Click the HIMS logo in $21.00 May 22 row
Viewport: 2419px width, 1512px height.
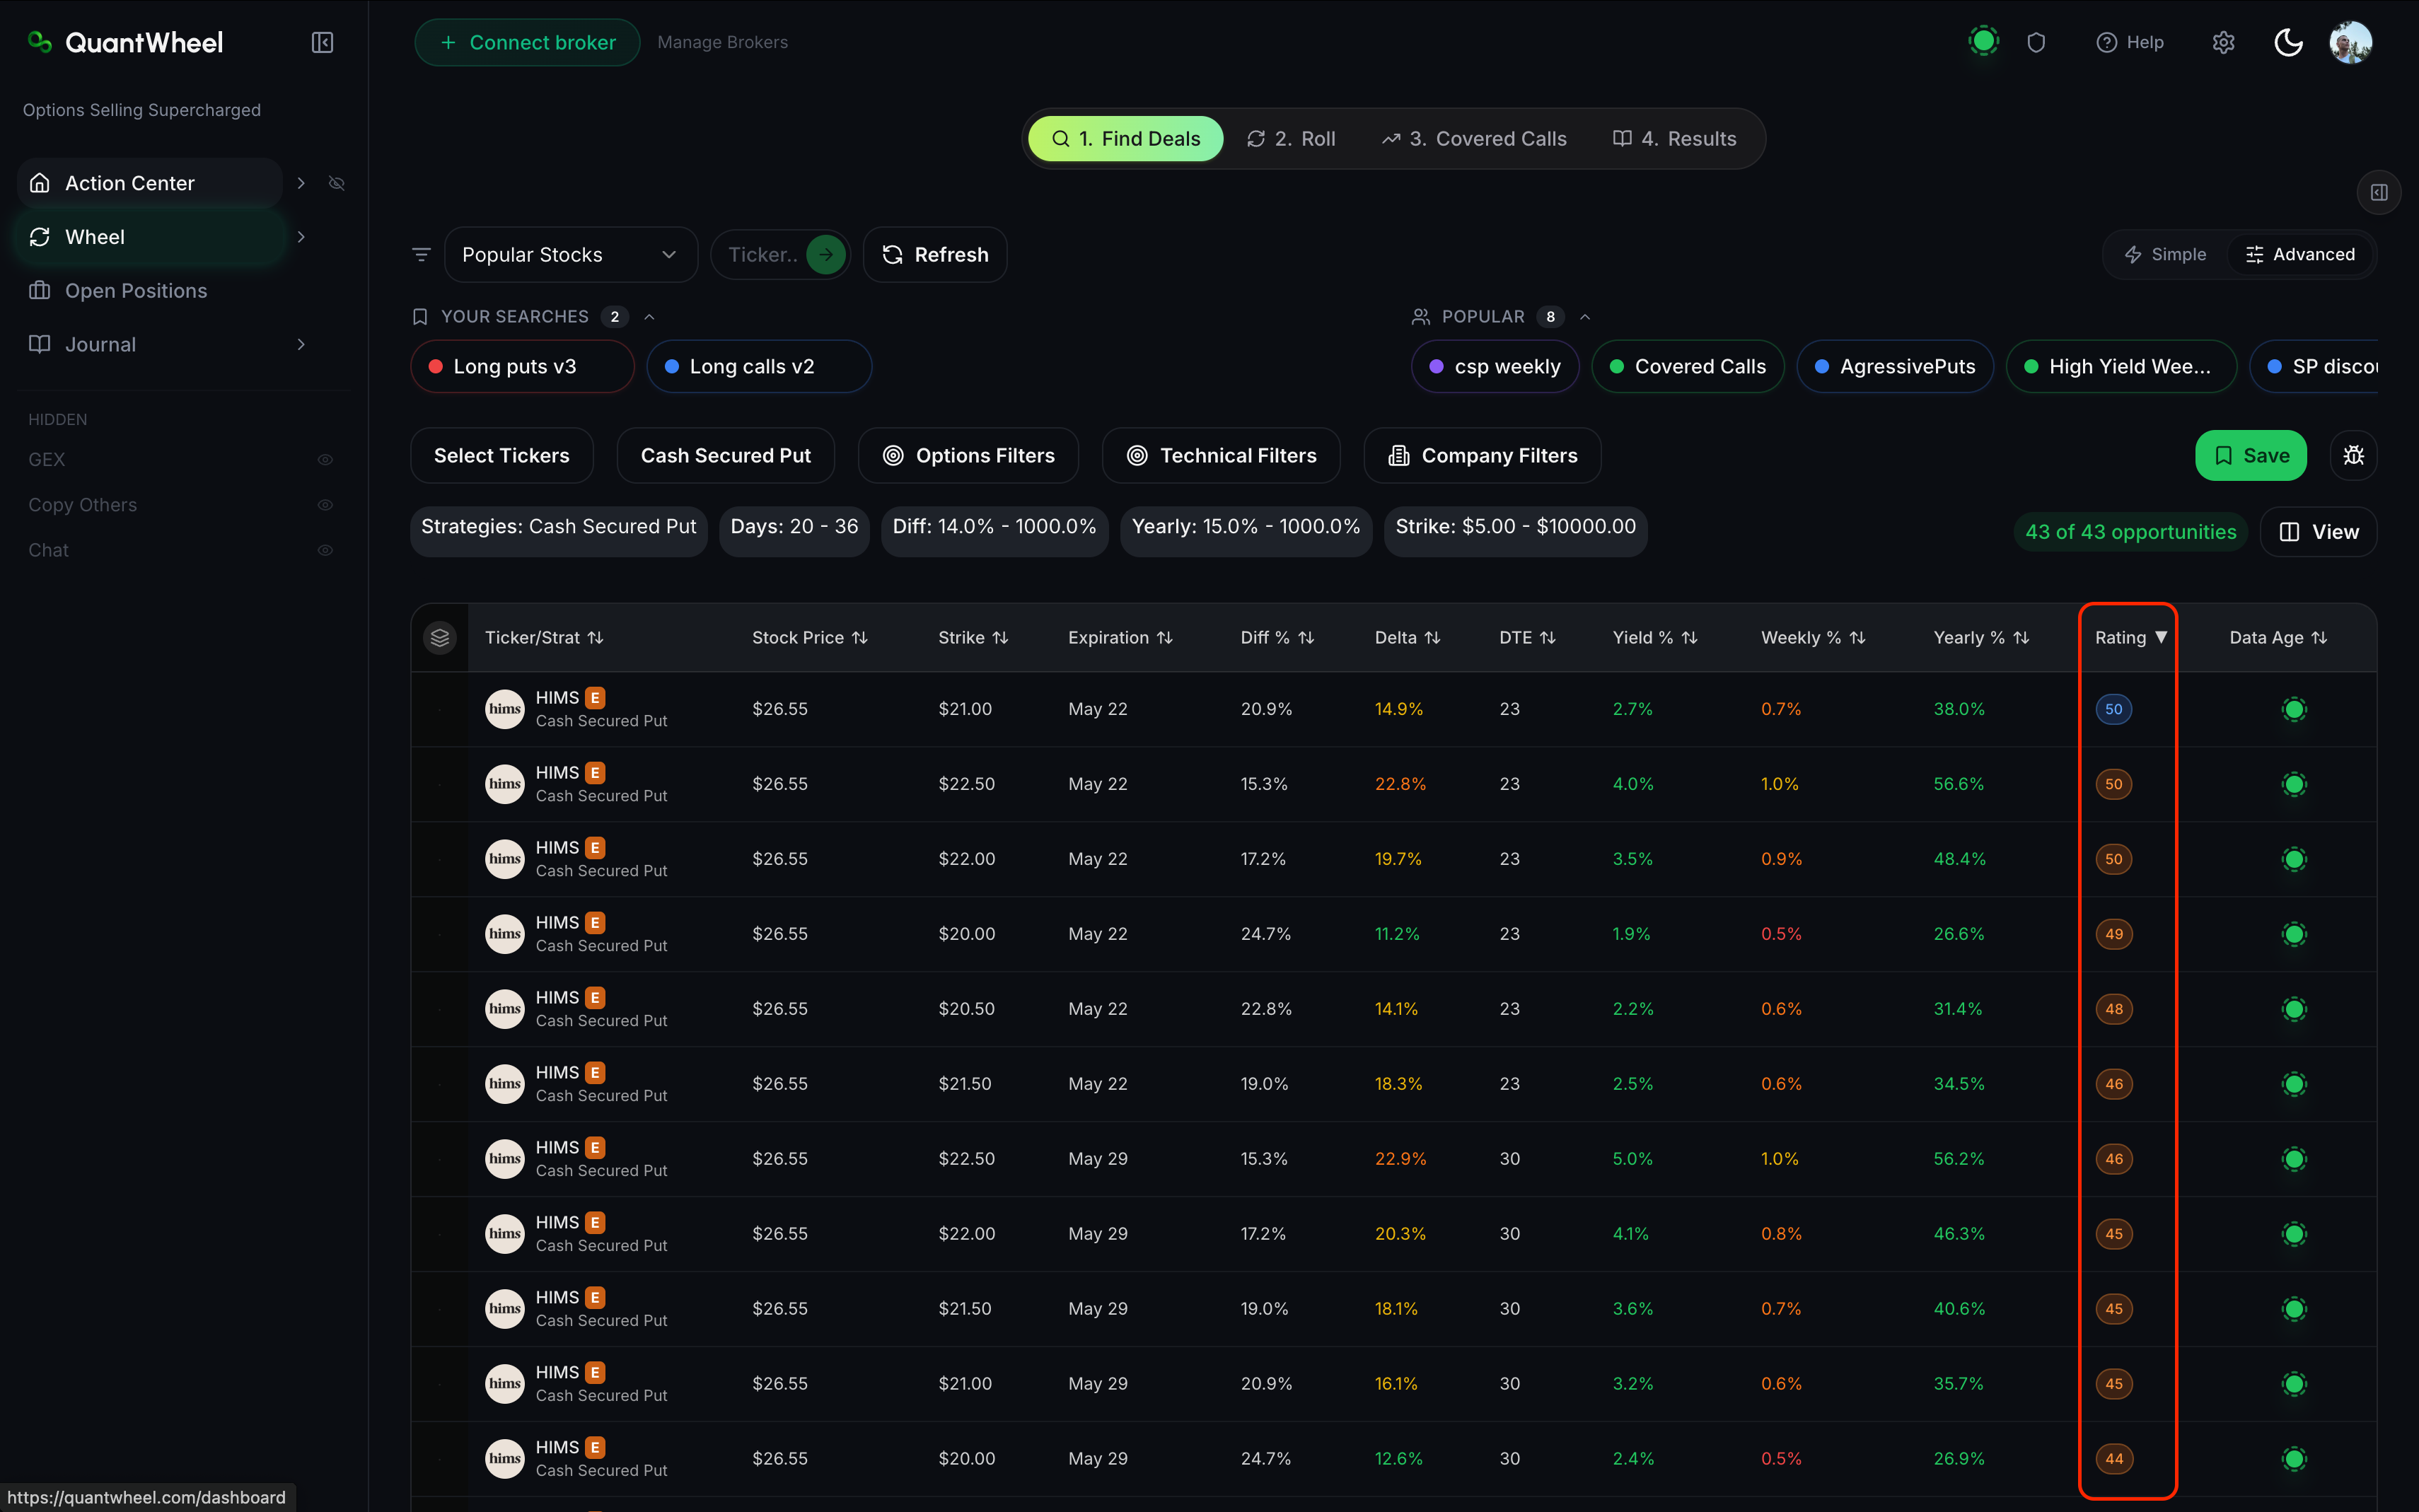coord(505,709)
